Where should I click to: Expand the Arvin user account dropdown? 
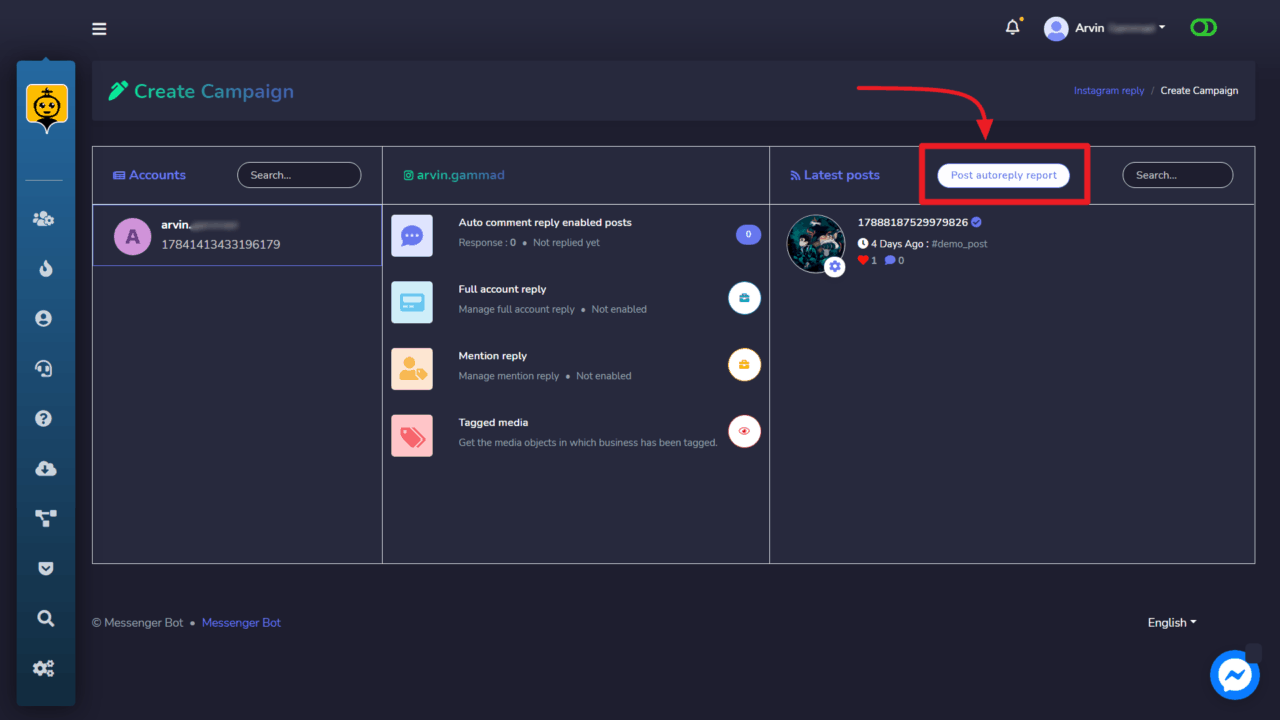(1105, 28)
